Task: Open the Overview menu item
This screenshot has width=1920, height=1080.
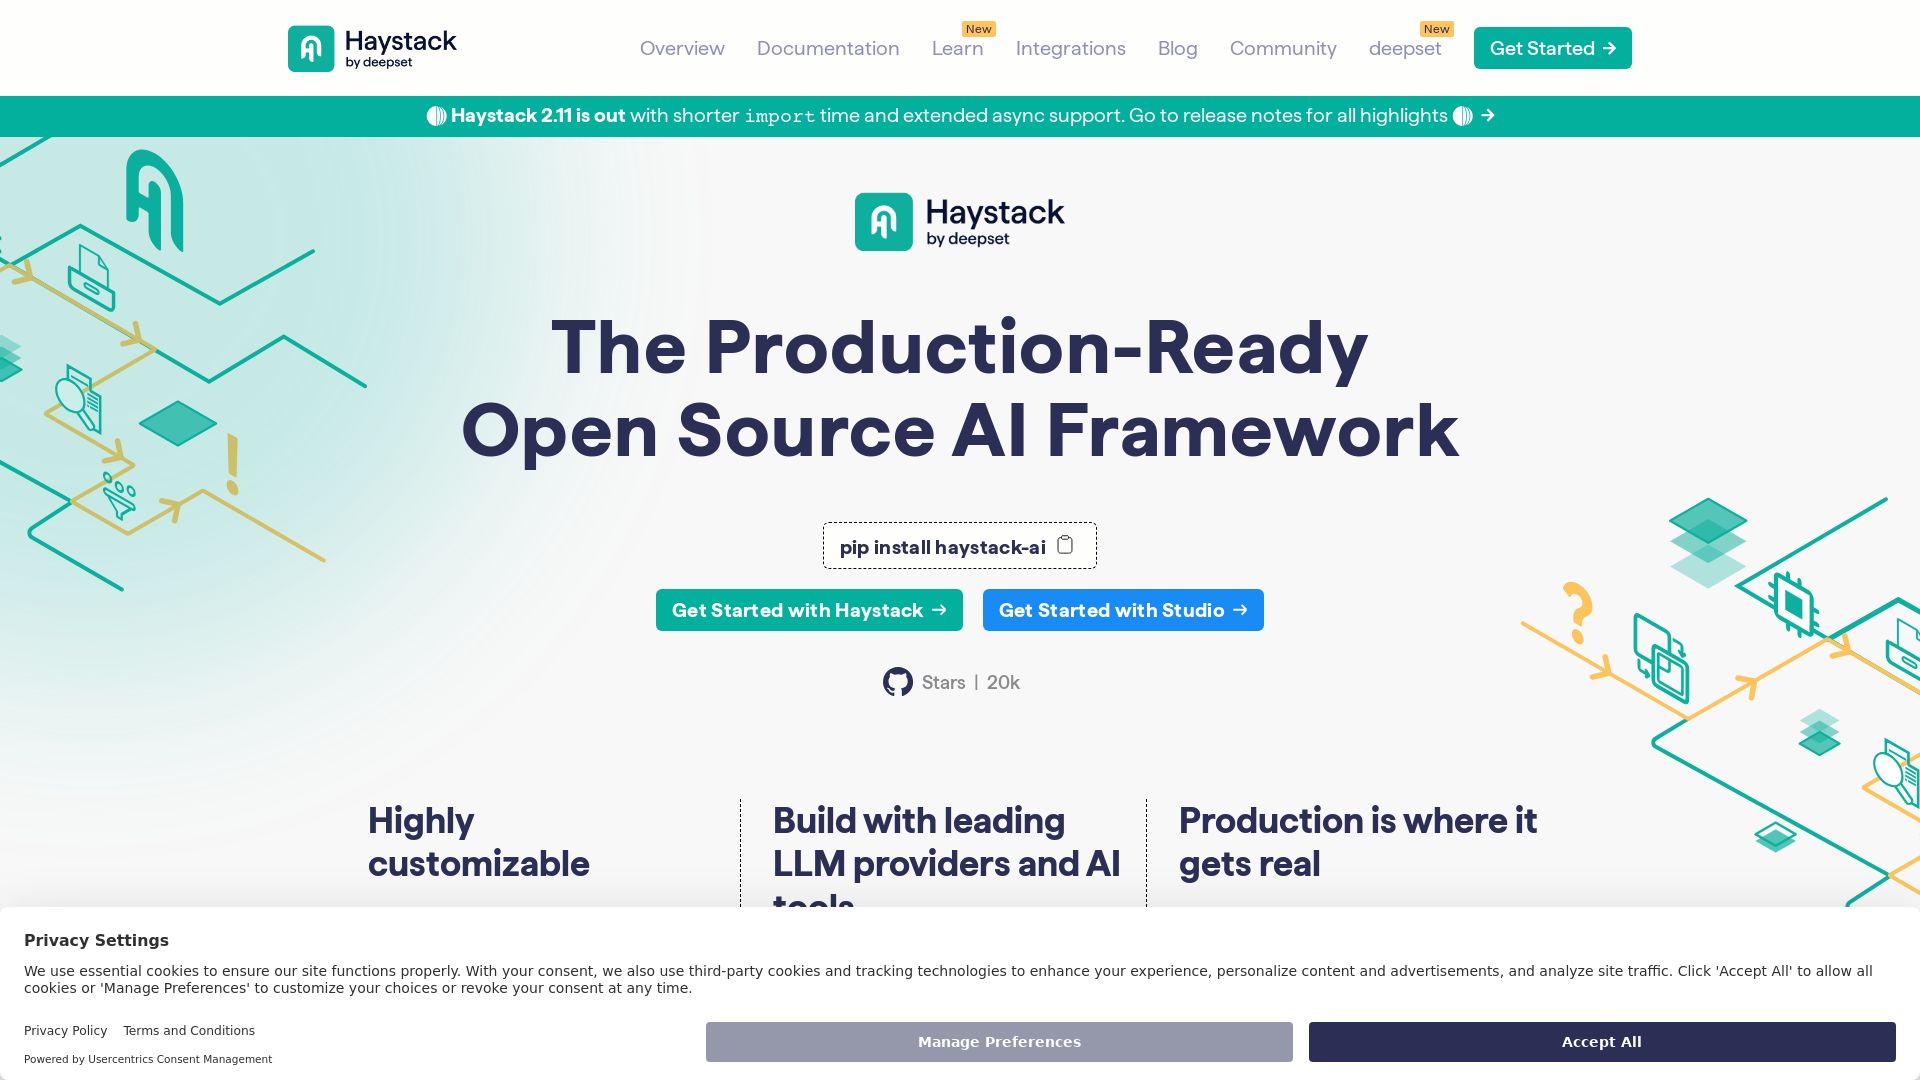Action: (x=682, y=48)
